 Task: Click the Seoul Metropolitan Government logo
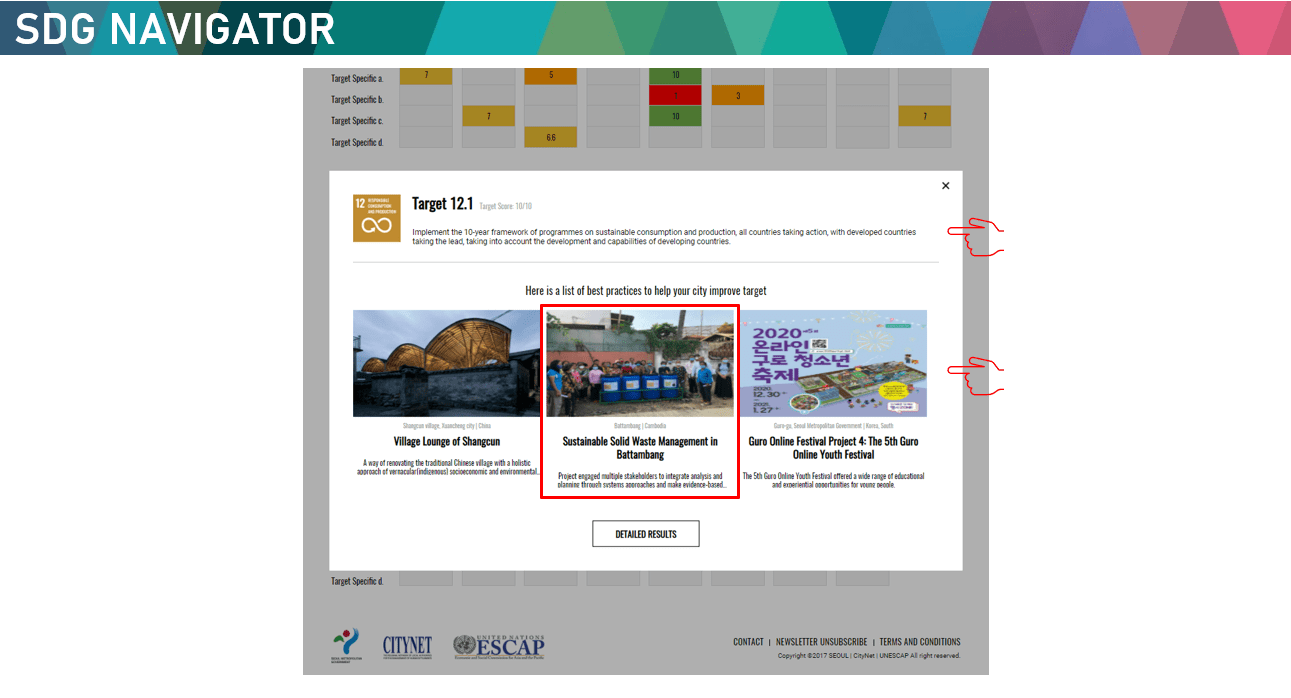pos(346,647)
